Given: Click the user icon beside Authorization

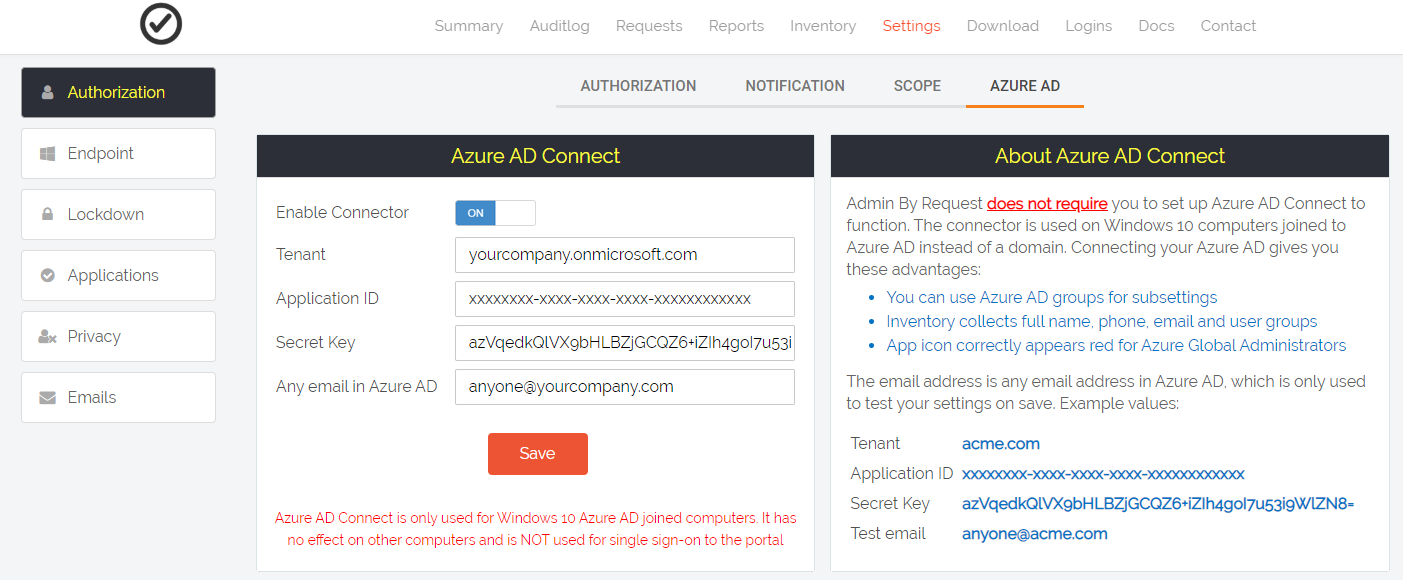Looking at the screenshot, I should click(47, 92).
